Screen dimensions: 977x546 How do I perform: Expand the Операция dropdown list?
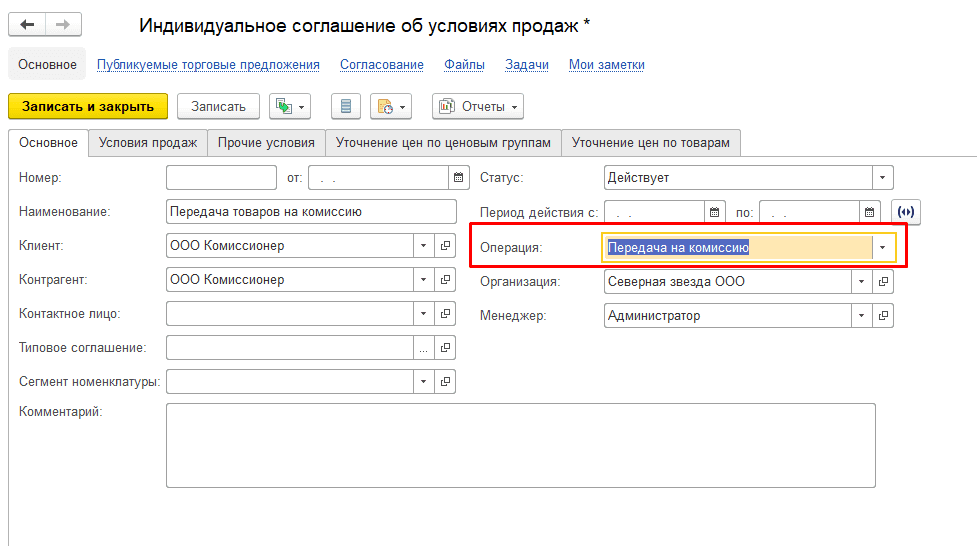click(x=883, y=248)
